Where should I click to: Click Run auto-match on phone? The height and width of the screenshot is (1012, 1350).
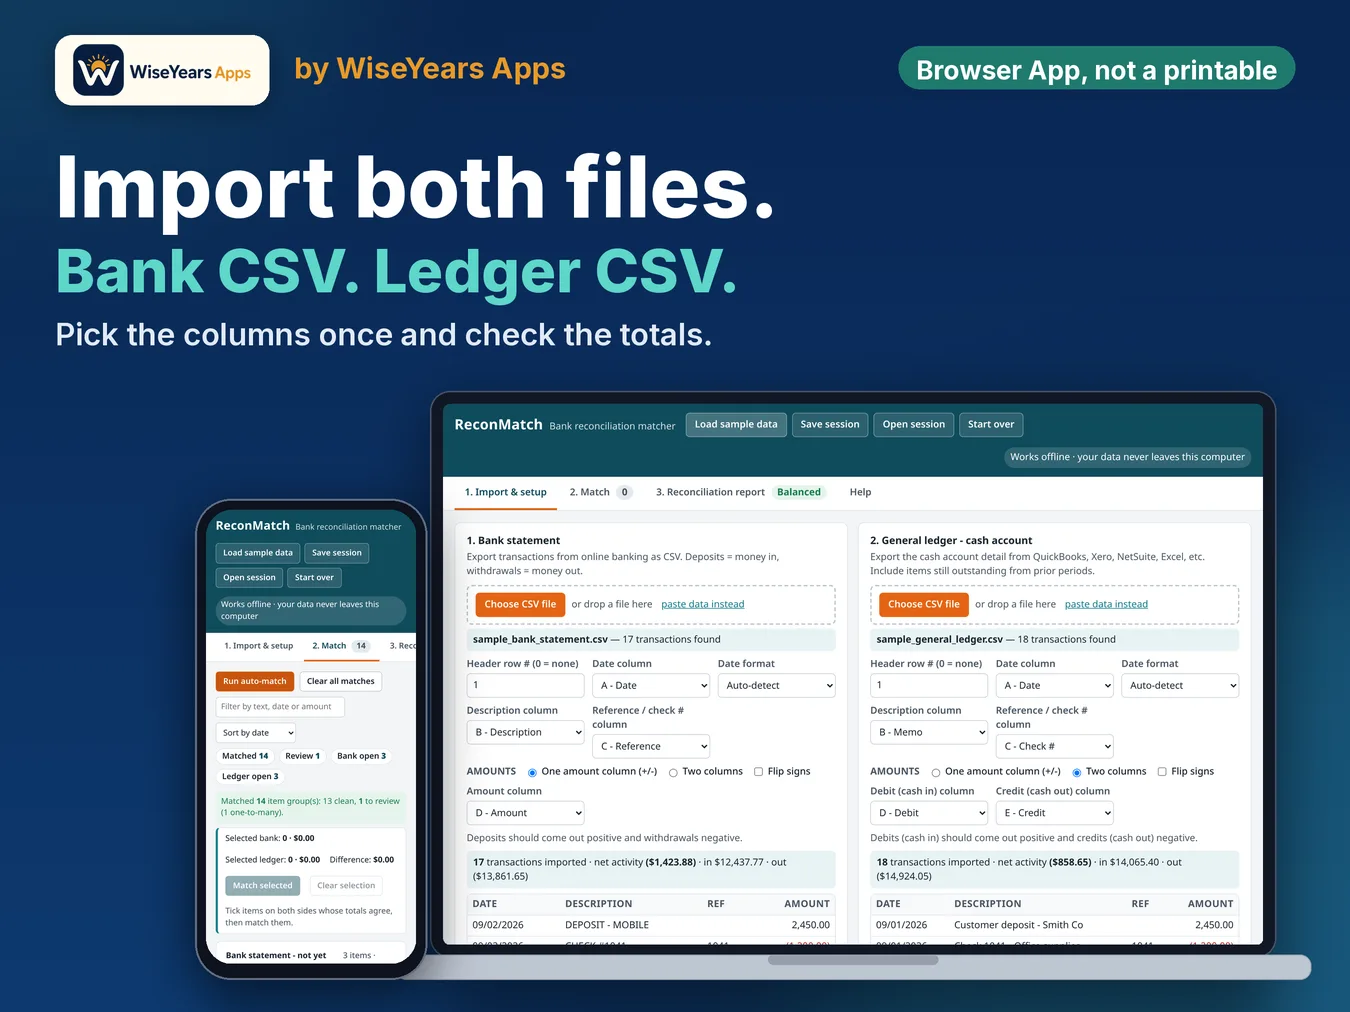point(255,681)
